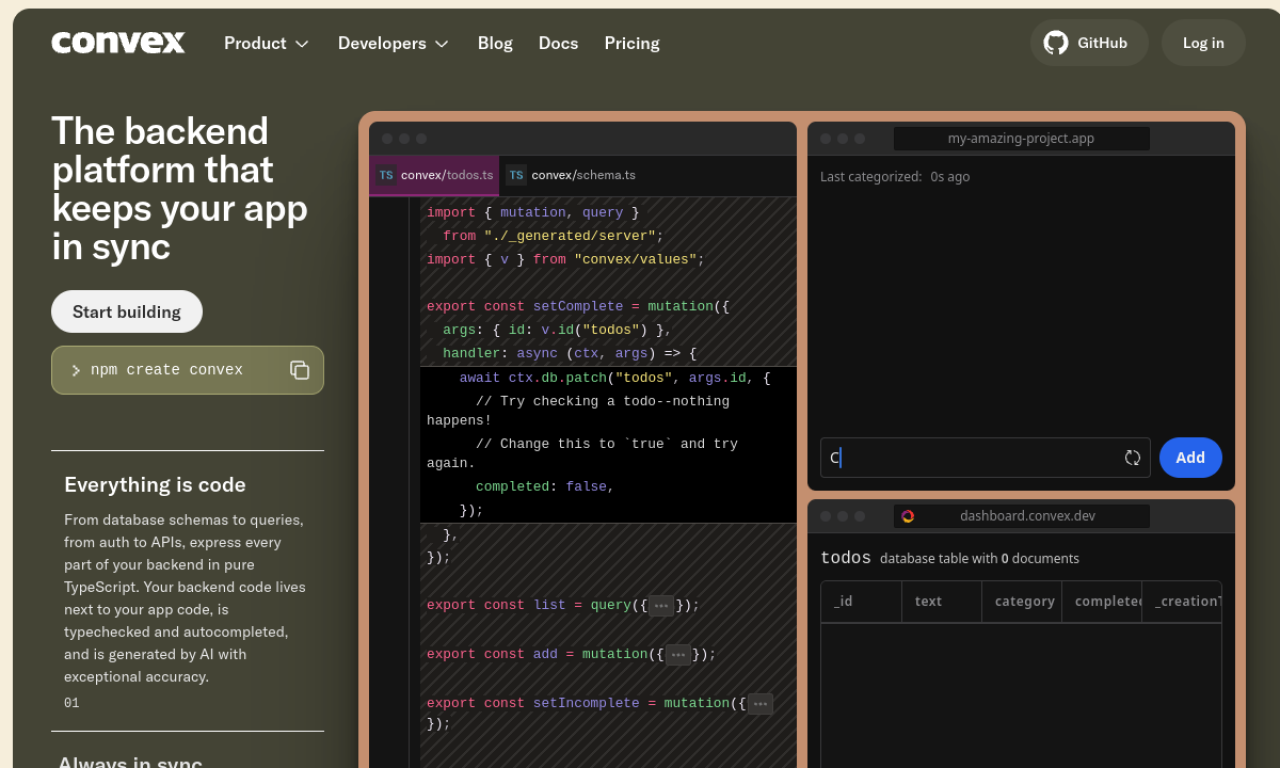Image resolution: width=1280 pixels, height=768 pixels.
Task: Open the Pricing page
Action: click(x=631, y=43)
